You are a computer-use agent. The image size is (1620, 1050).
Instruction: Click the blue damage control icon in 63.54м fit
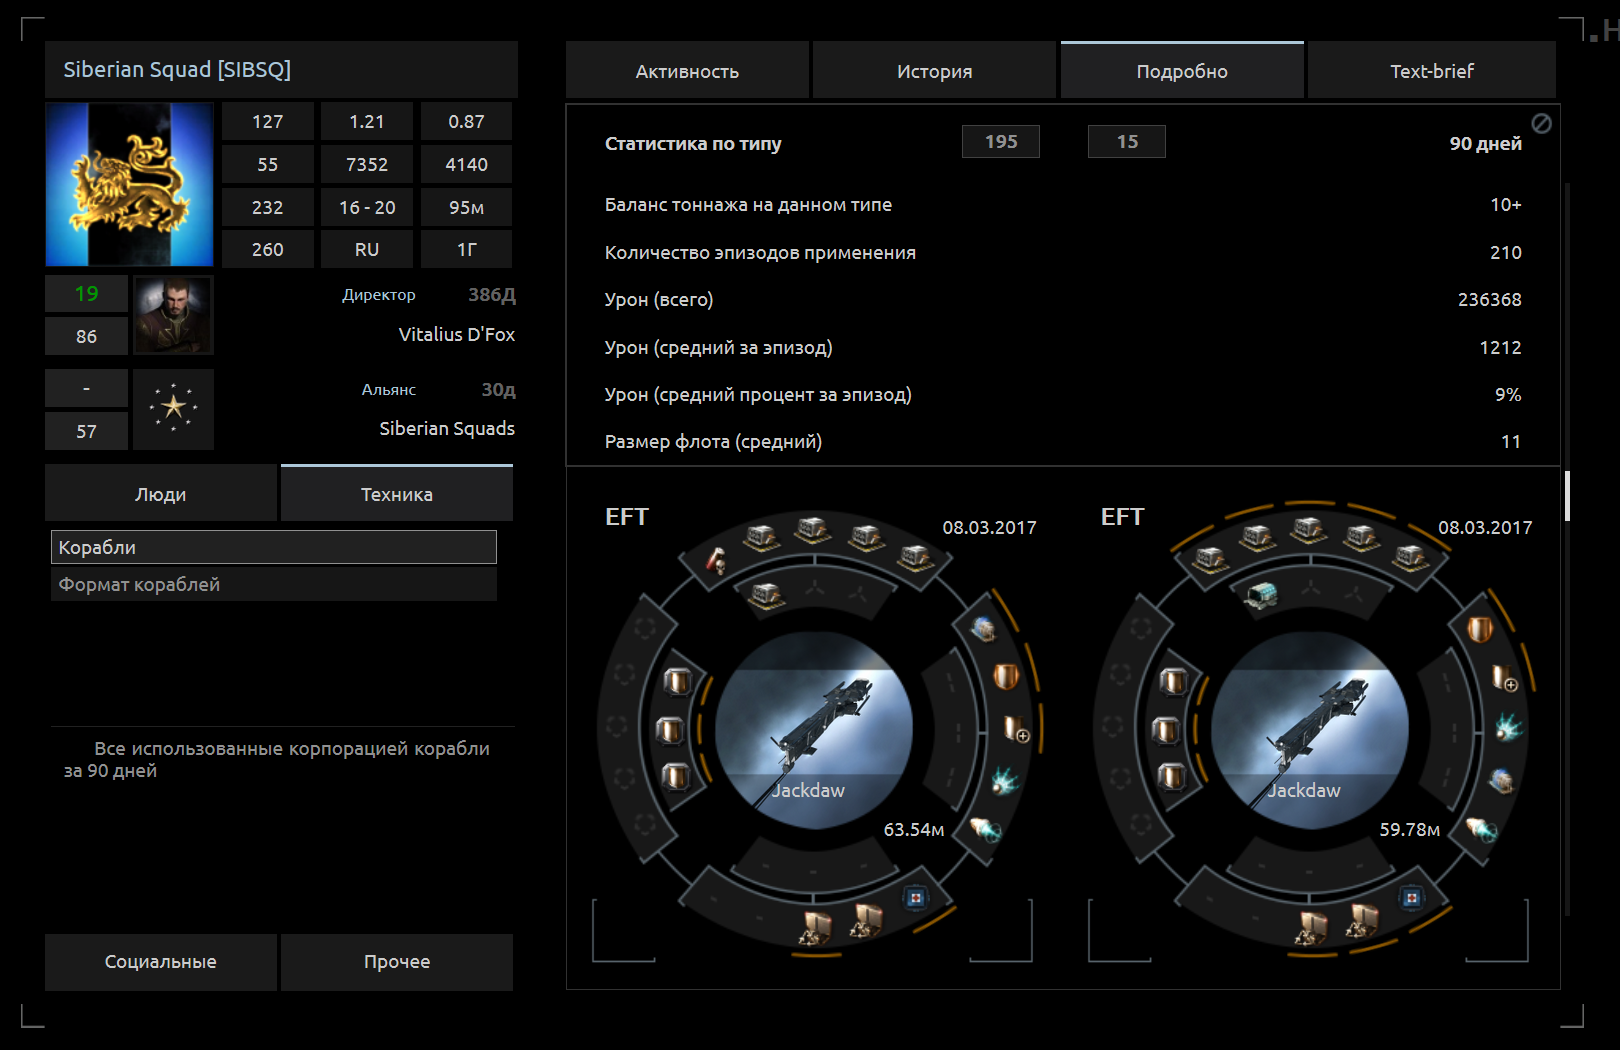tap(915, 898)
